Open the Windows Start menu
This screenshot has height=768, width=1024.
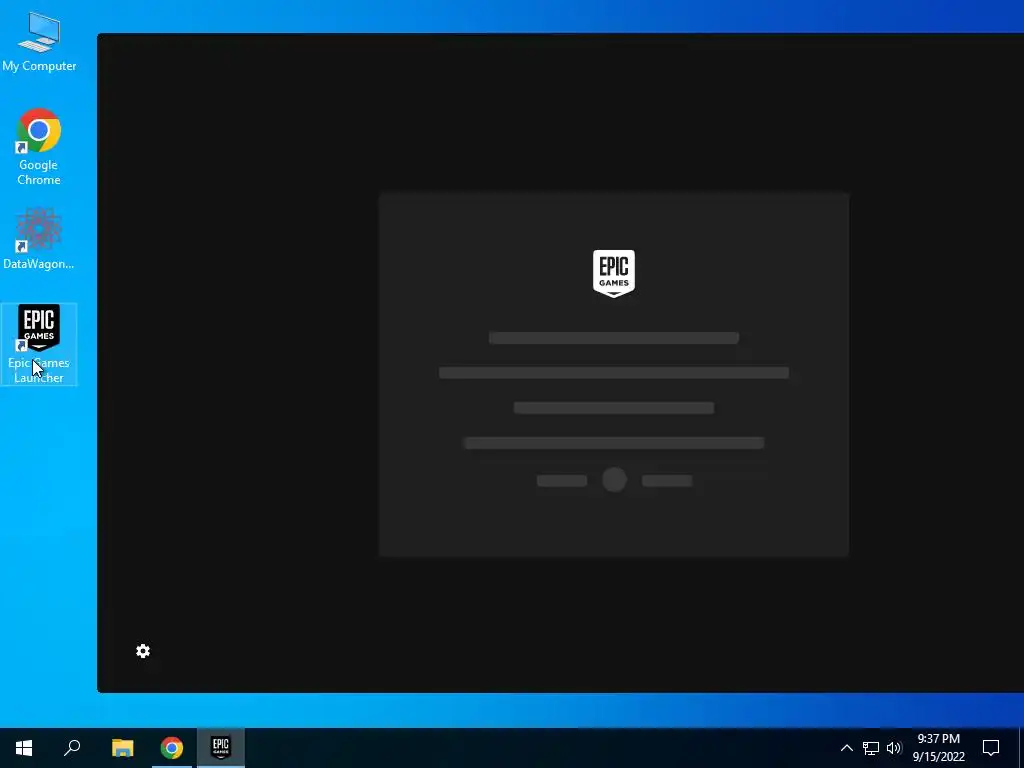tap(24, 748)
